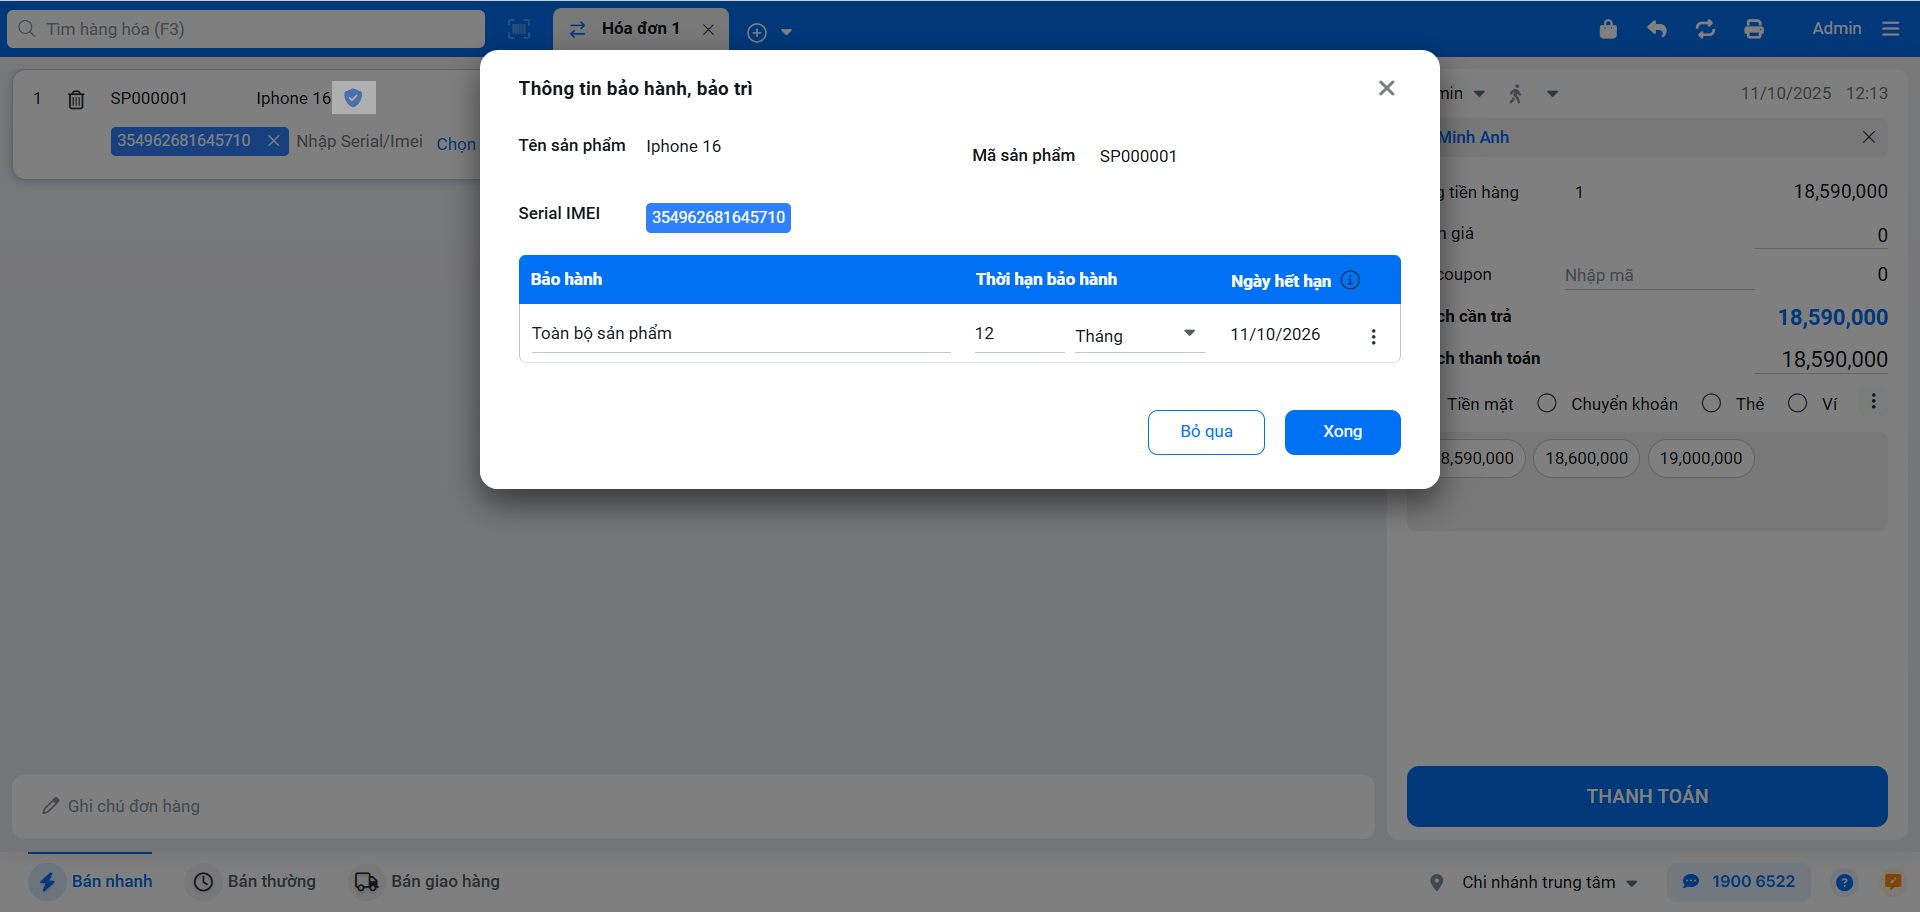
Task: Click the 1900 6522 support hotline
Action: 1738,882
